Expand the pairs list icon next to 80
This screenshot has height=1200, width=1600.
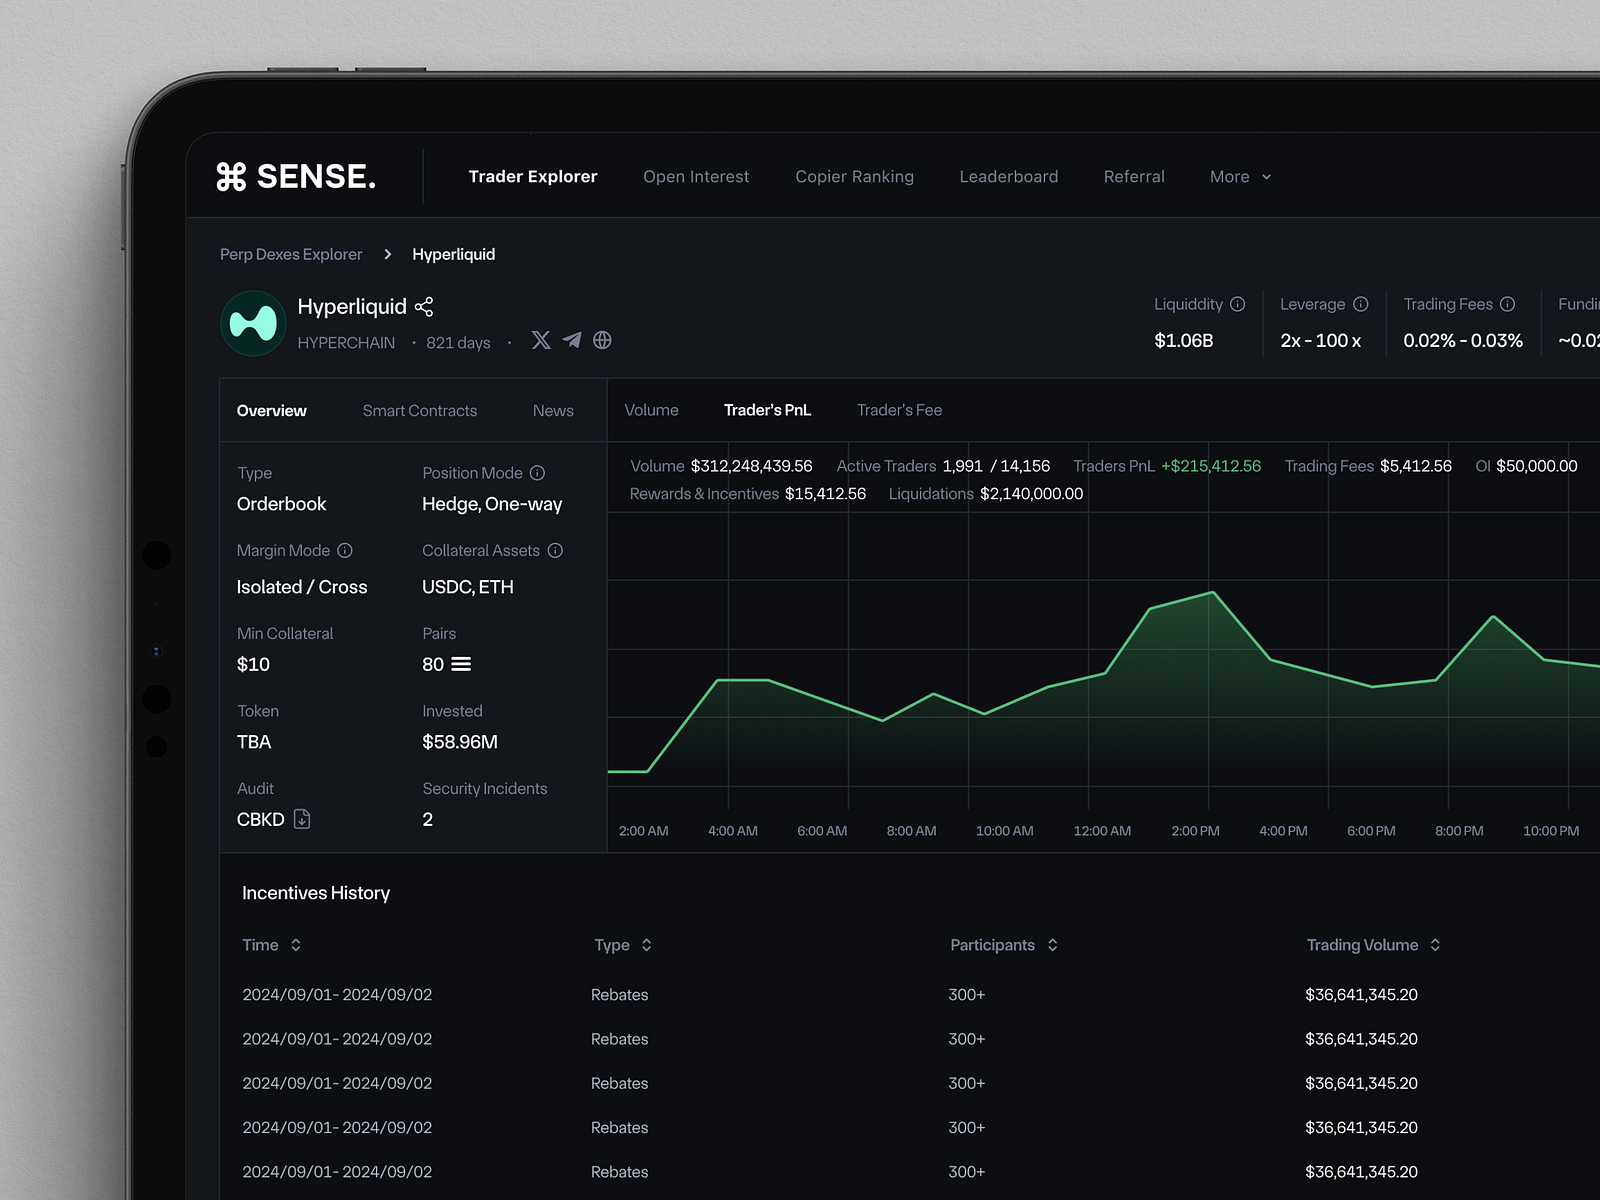coord(463,664)
